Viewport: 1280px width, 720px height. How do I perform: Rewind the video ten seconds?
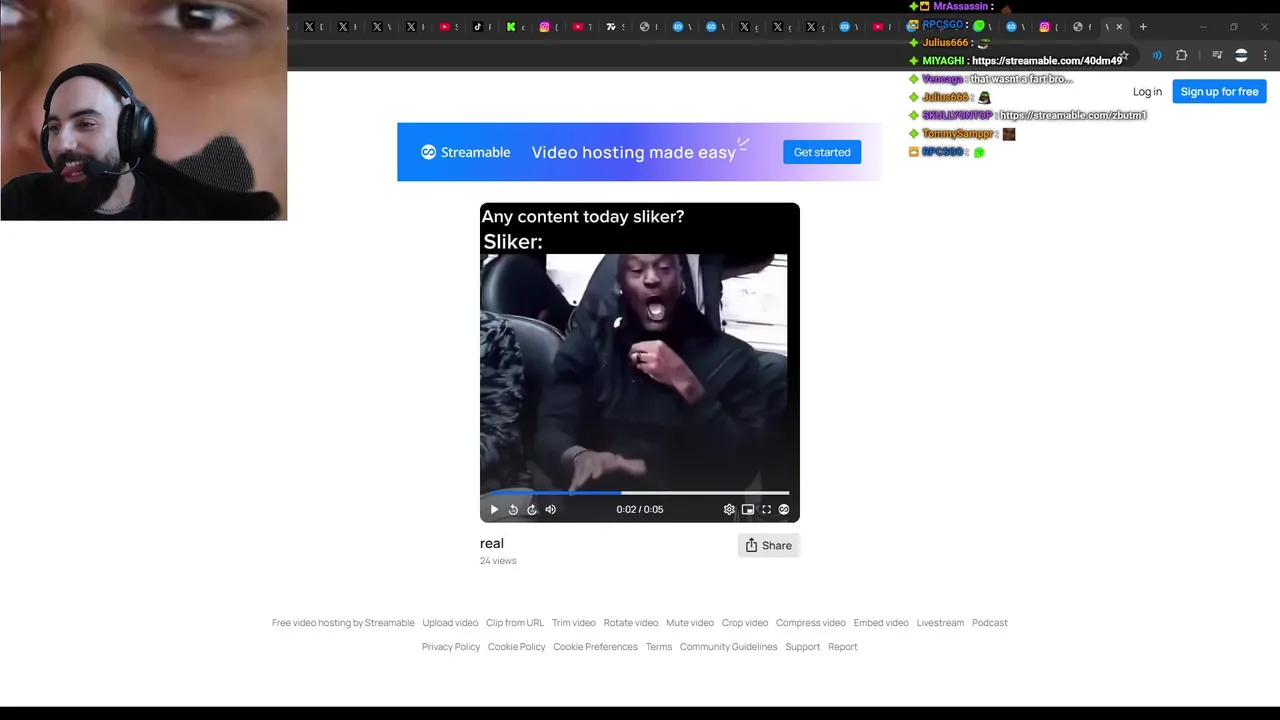(x=513, y=509)
